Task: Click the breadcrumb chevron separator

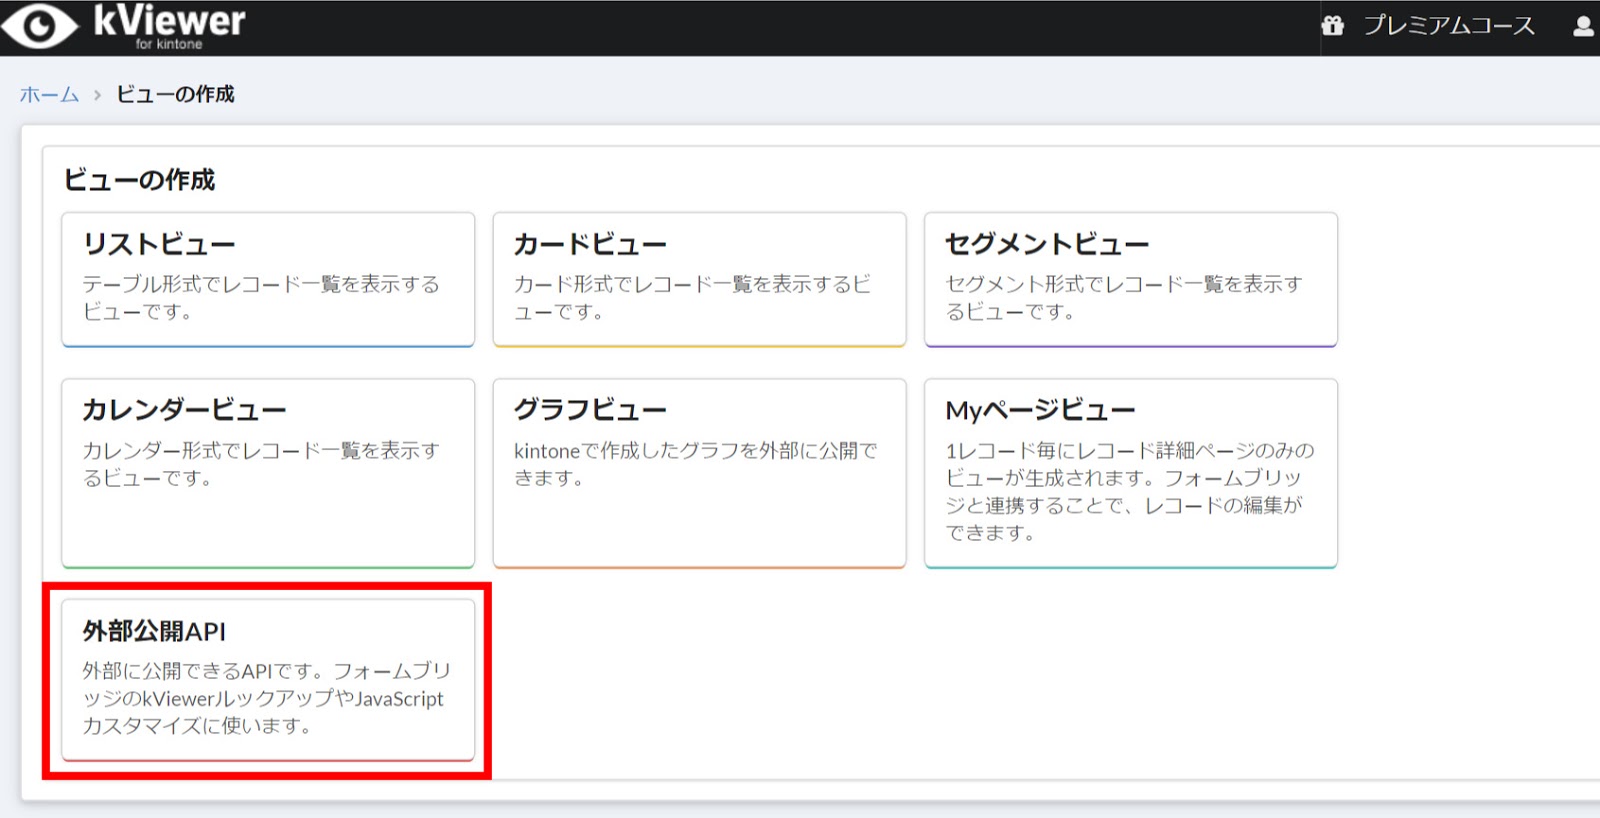Action: pyautogui.click(x=98, y=95)
